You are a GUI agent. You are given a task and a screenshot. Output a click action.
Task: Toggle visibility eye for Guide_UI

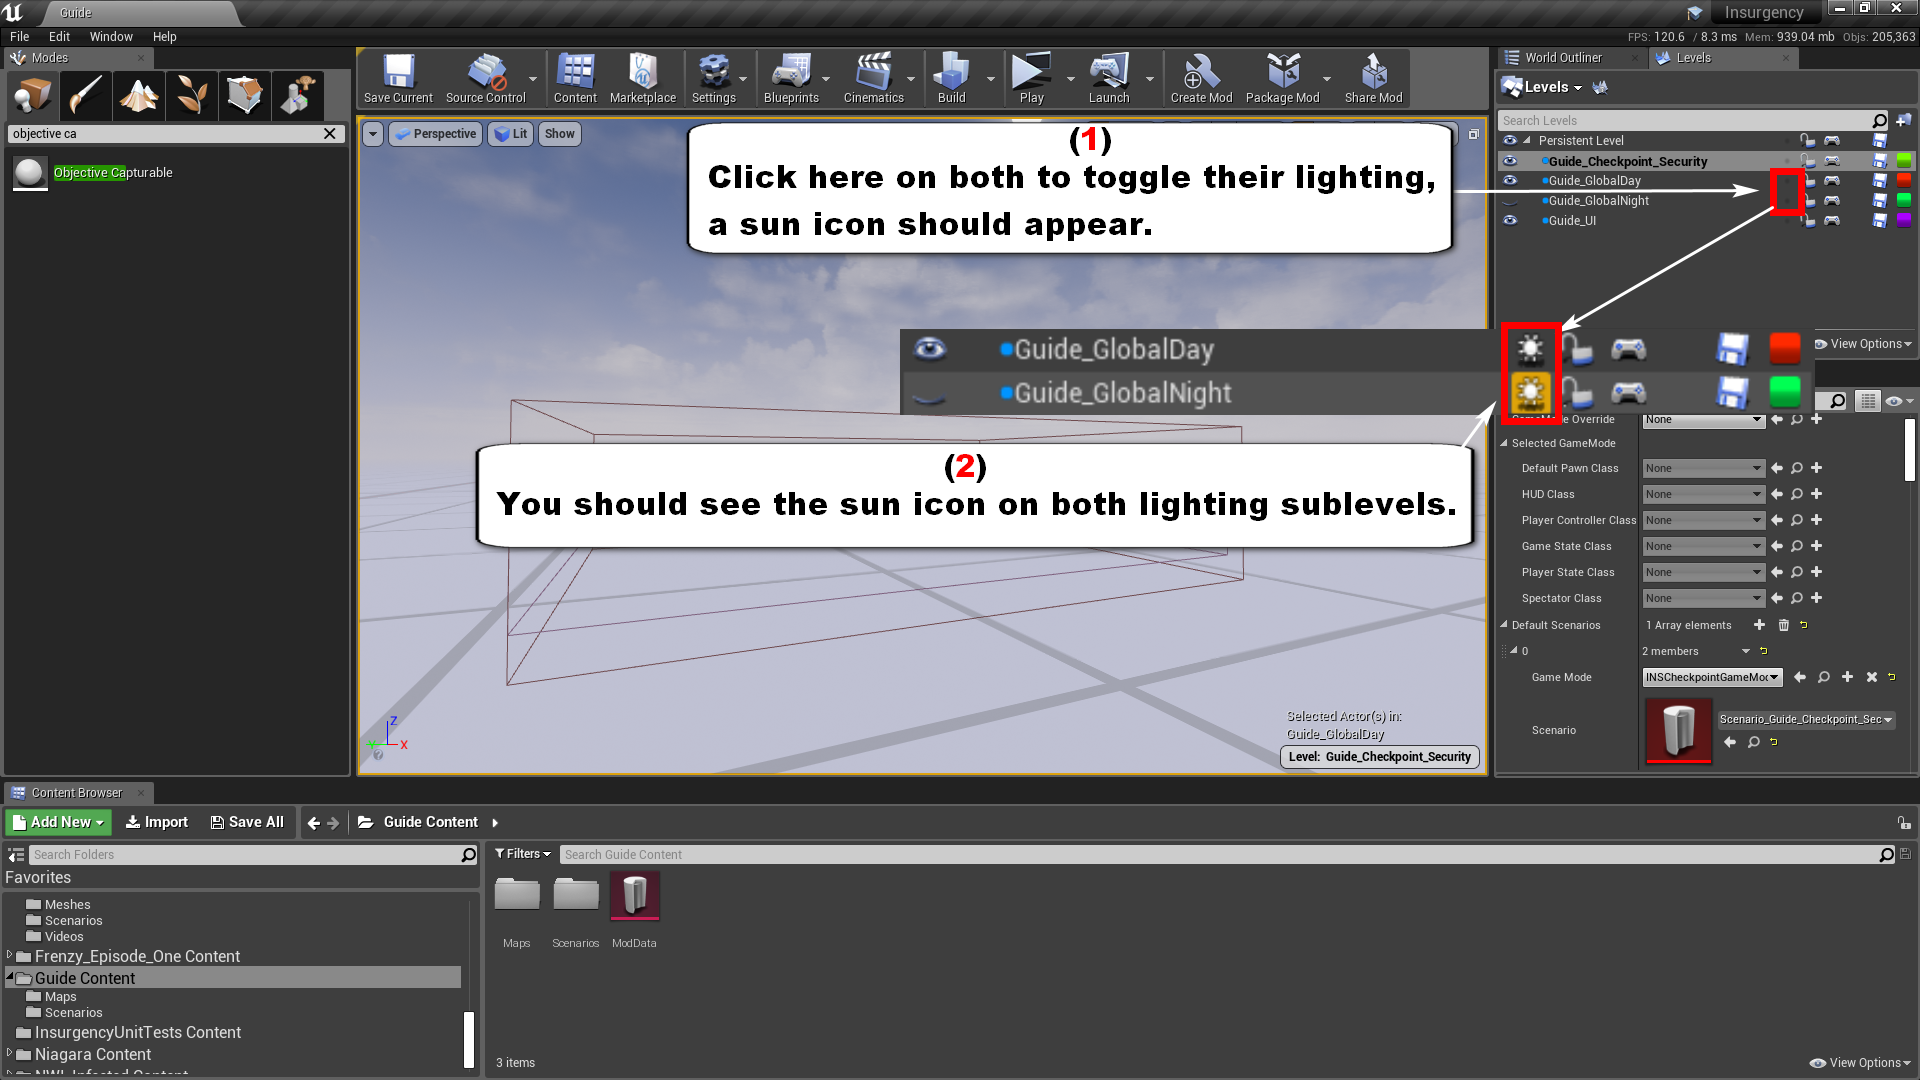tap(1510, 220)
